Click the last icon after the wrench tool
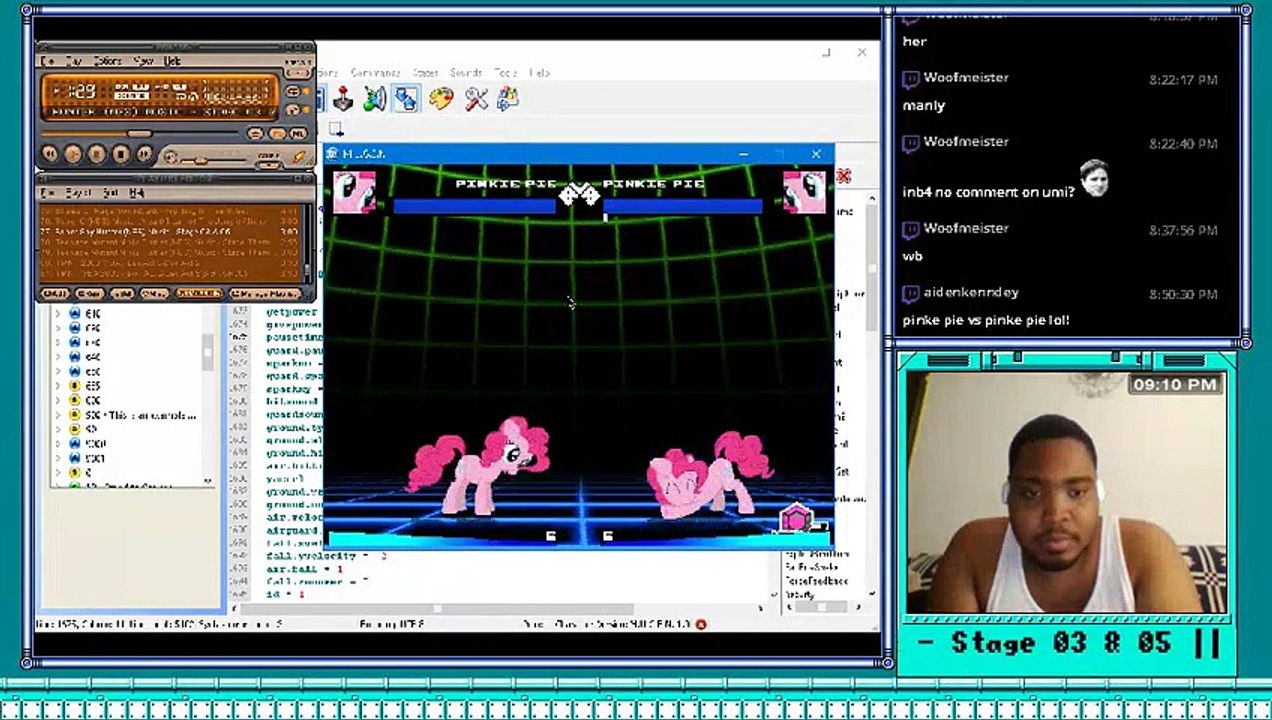 pos(508,99)
